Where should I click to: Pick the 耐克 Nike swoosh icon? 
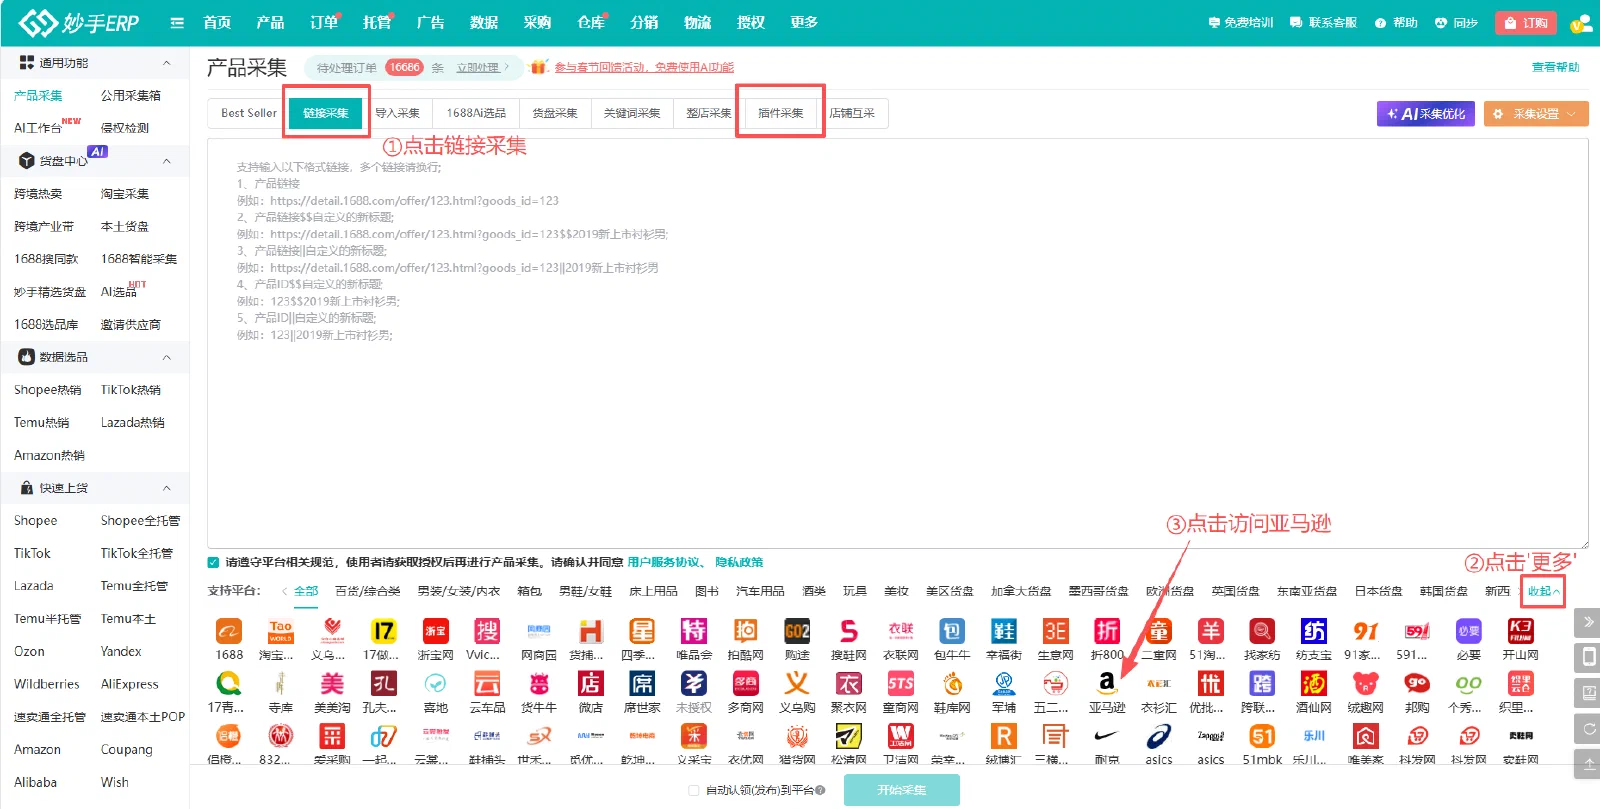coord(1107,736)
